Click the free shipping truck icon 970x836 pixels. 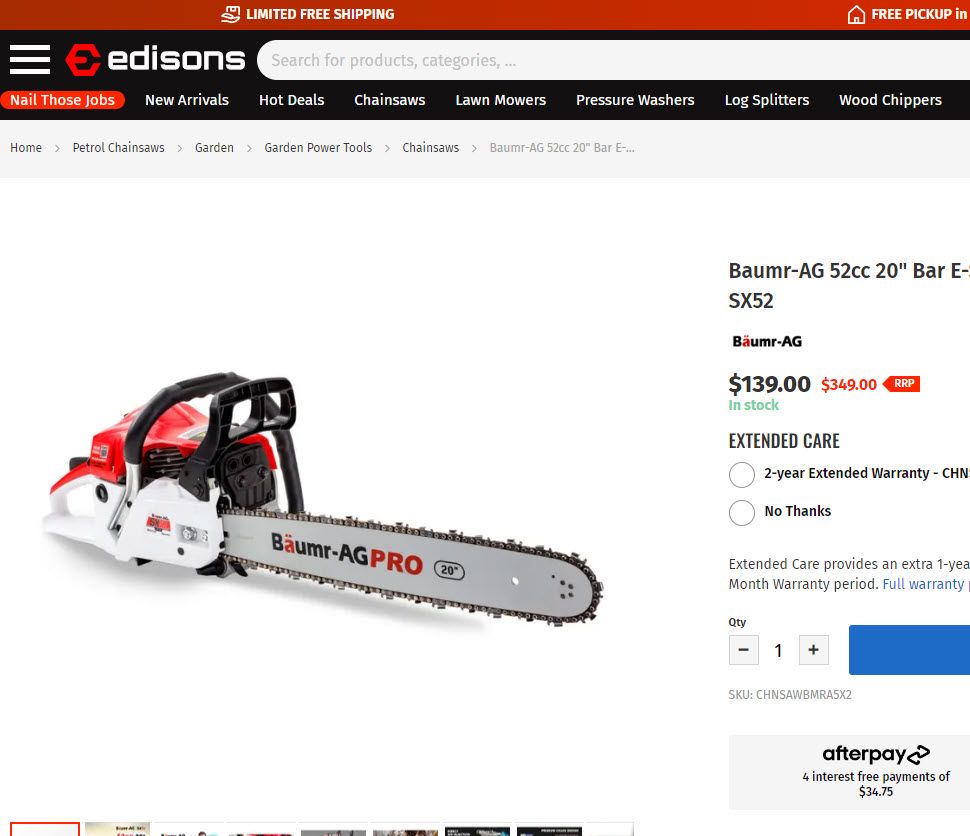230,14
